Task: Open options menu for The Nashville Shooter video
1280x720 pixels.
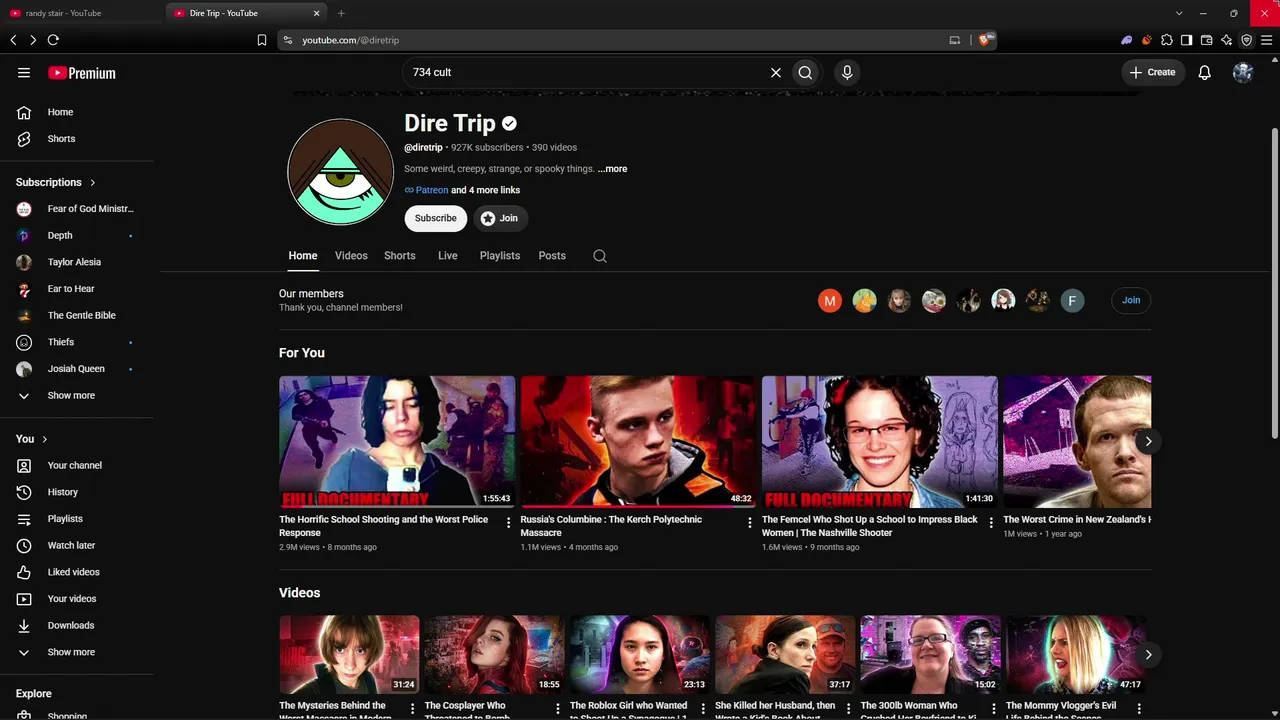Action: pyautogui.click(x=991, y=522)
